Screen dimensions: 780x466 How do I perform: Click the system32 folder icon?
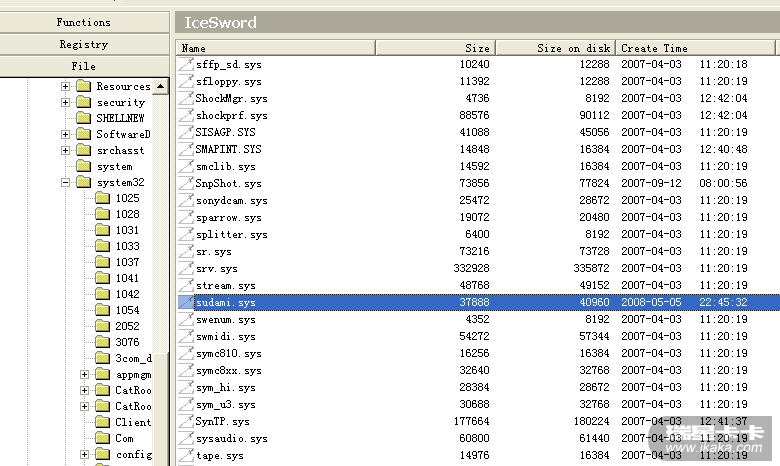(x=84, y=182)
